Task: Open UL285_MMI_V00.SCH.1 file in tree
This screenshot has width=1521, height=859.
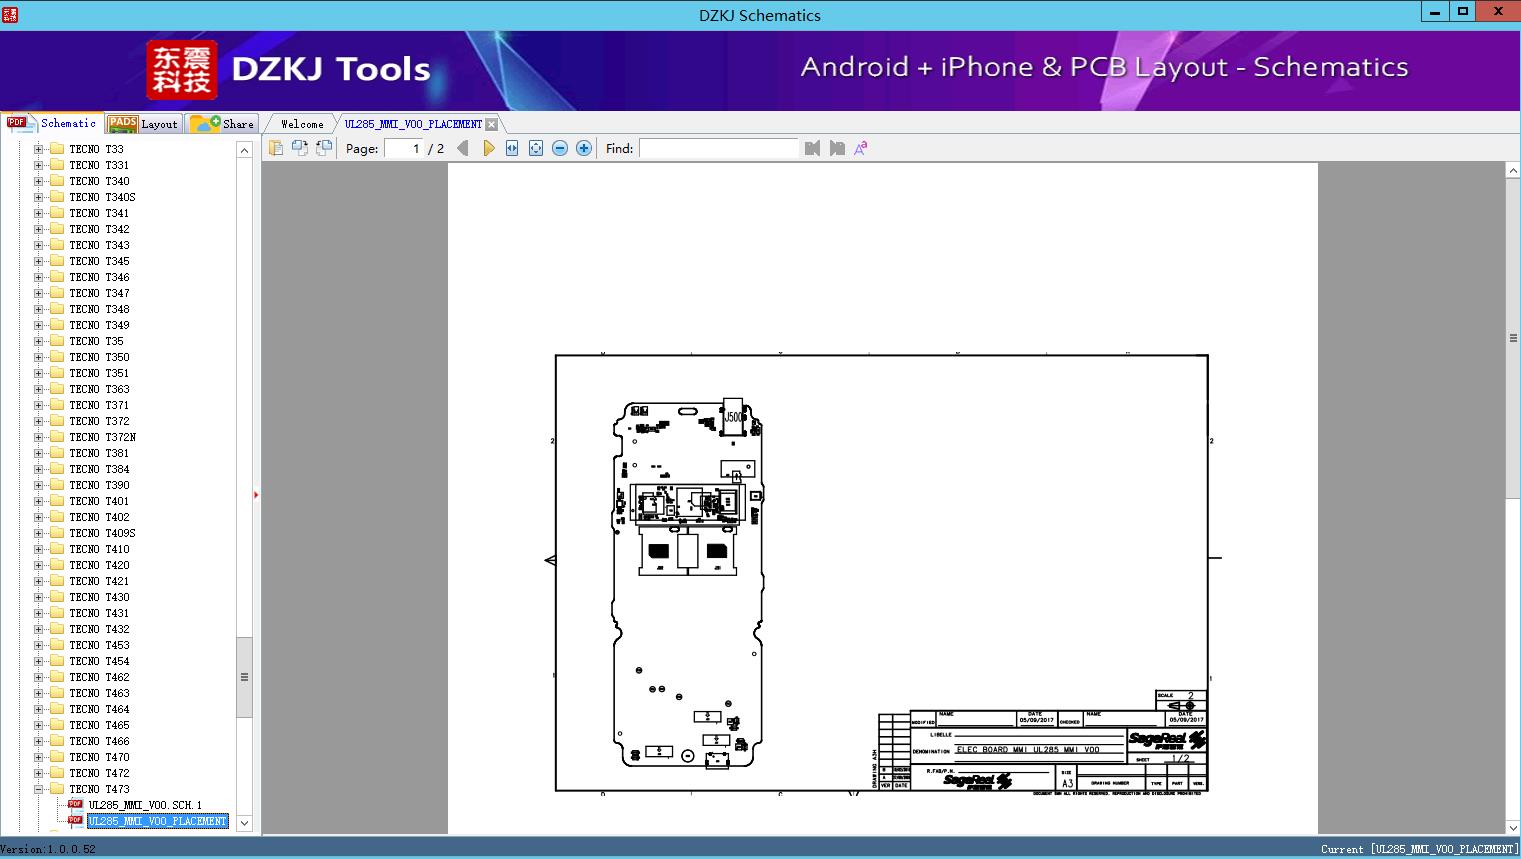Action: point(145,805)
